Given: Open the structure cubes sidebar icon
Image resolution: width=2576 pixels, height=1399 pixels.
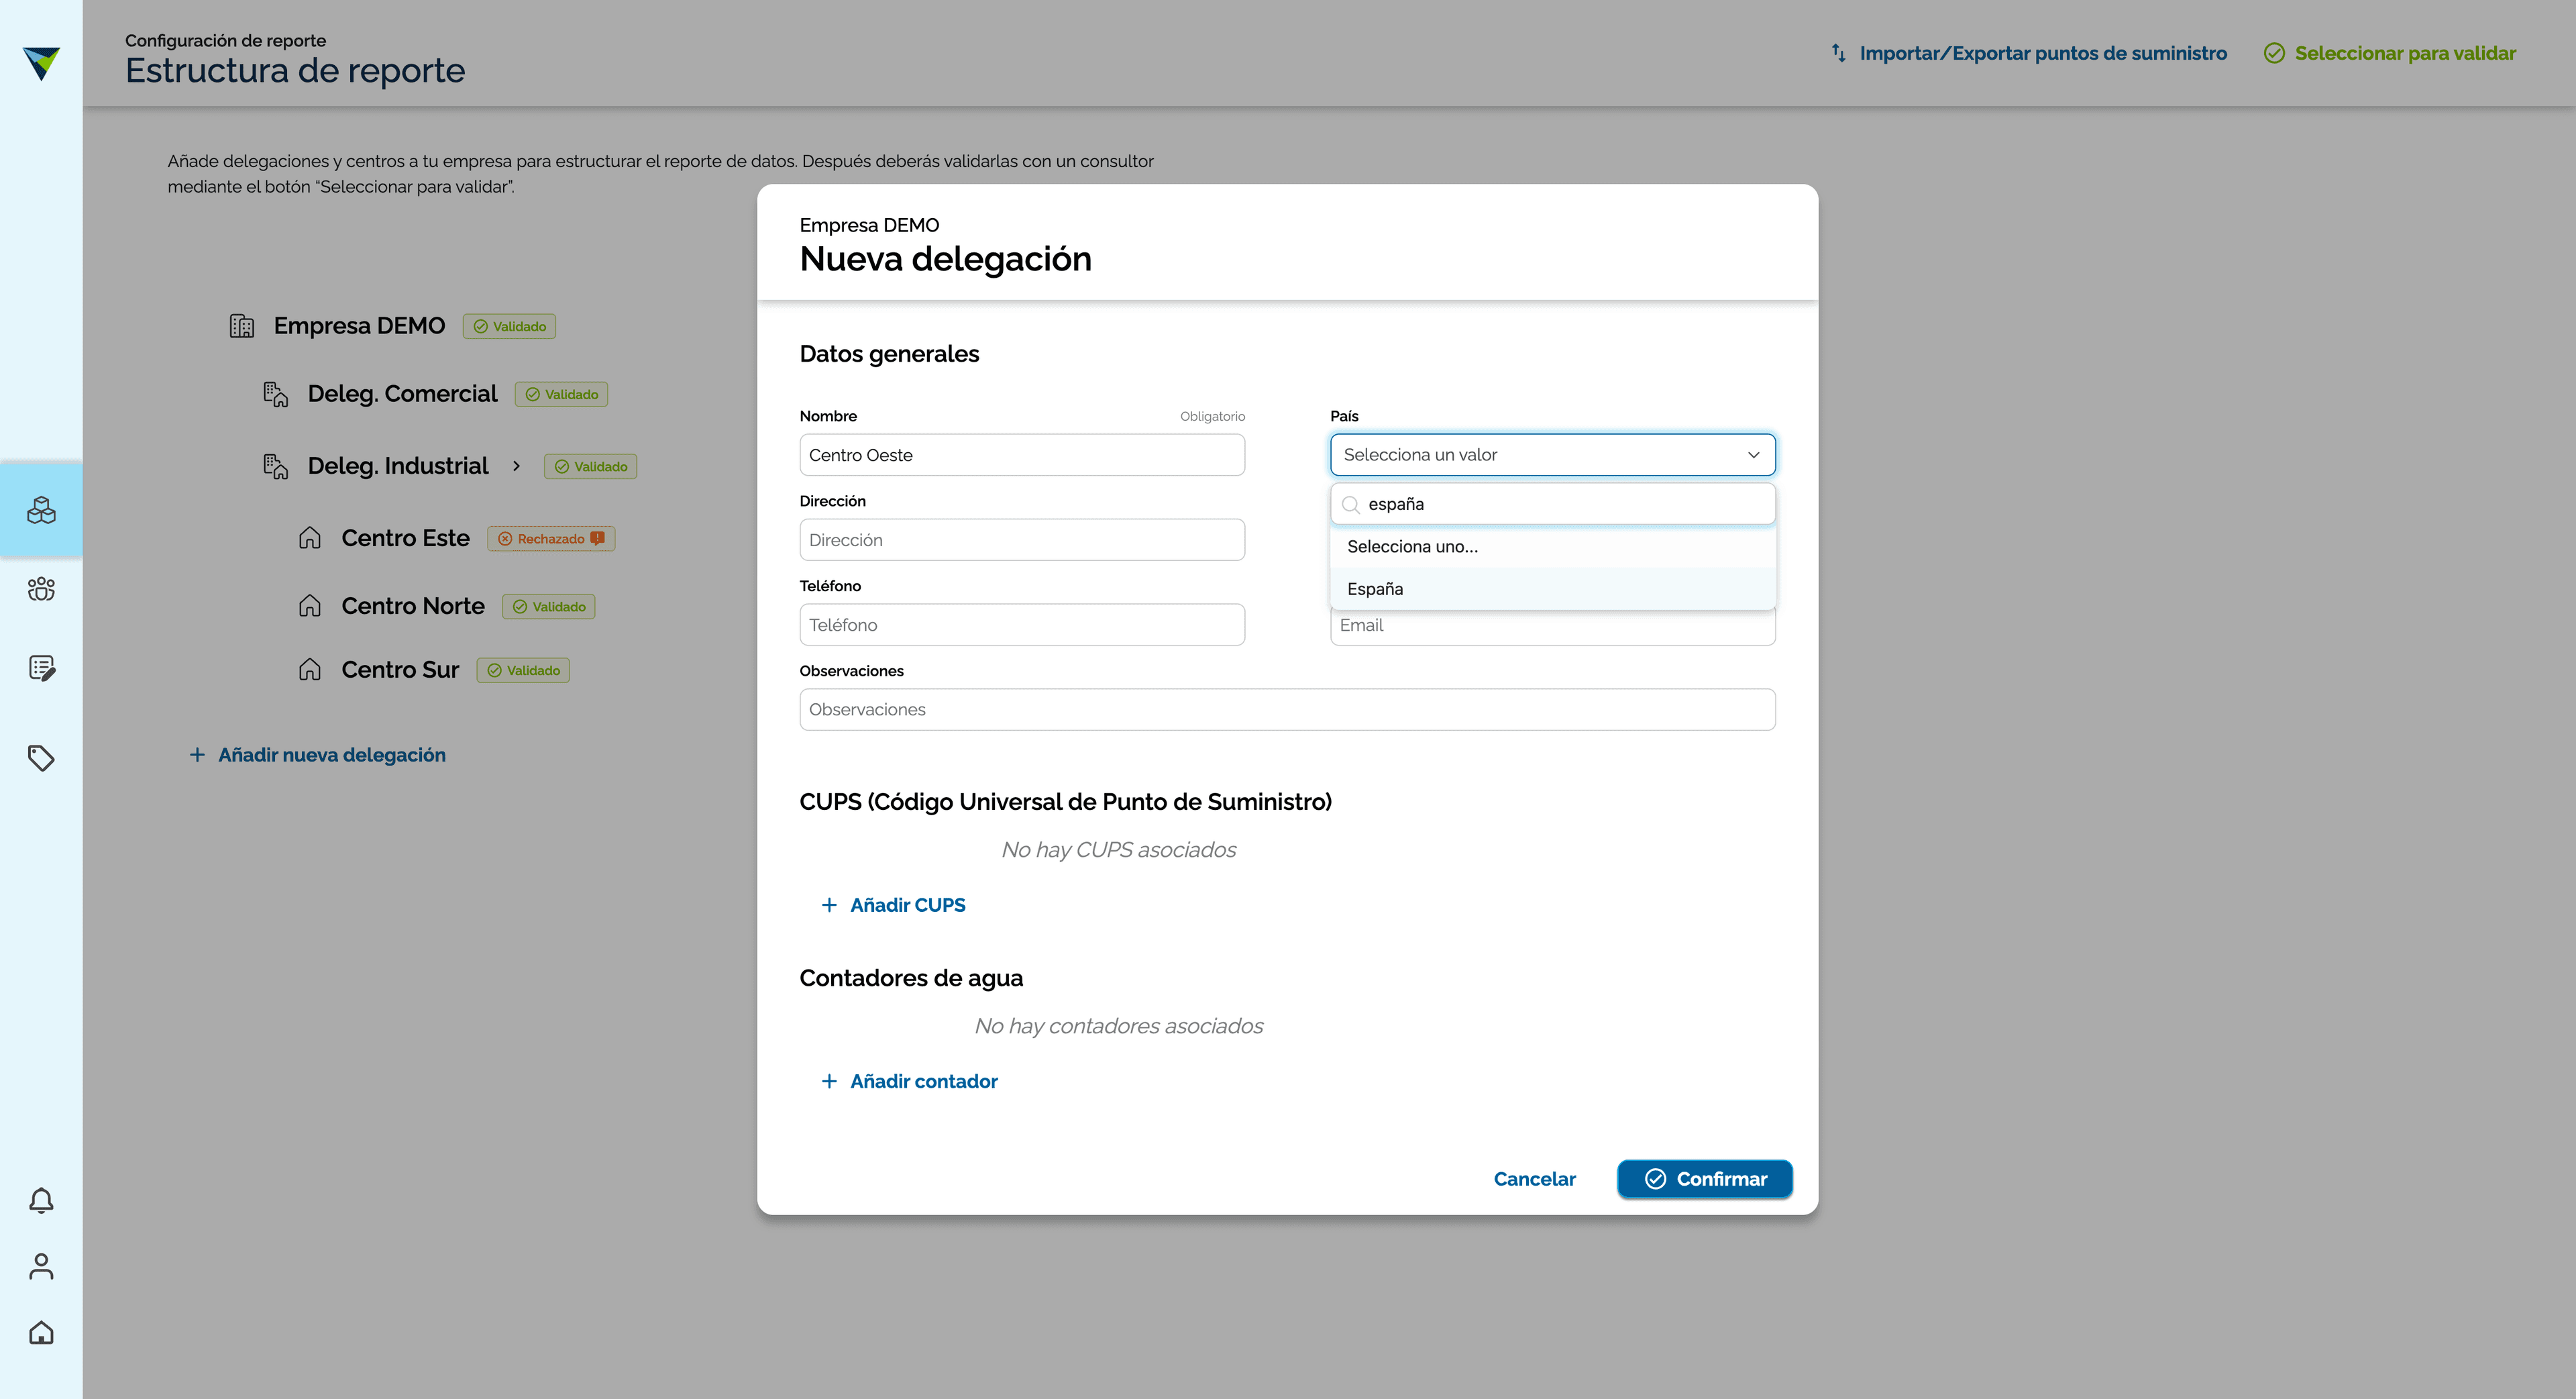Looking at the screenshot, I should pyautogui.click(x=41, y=510).
